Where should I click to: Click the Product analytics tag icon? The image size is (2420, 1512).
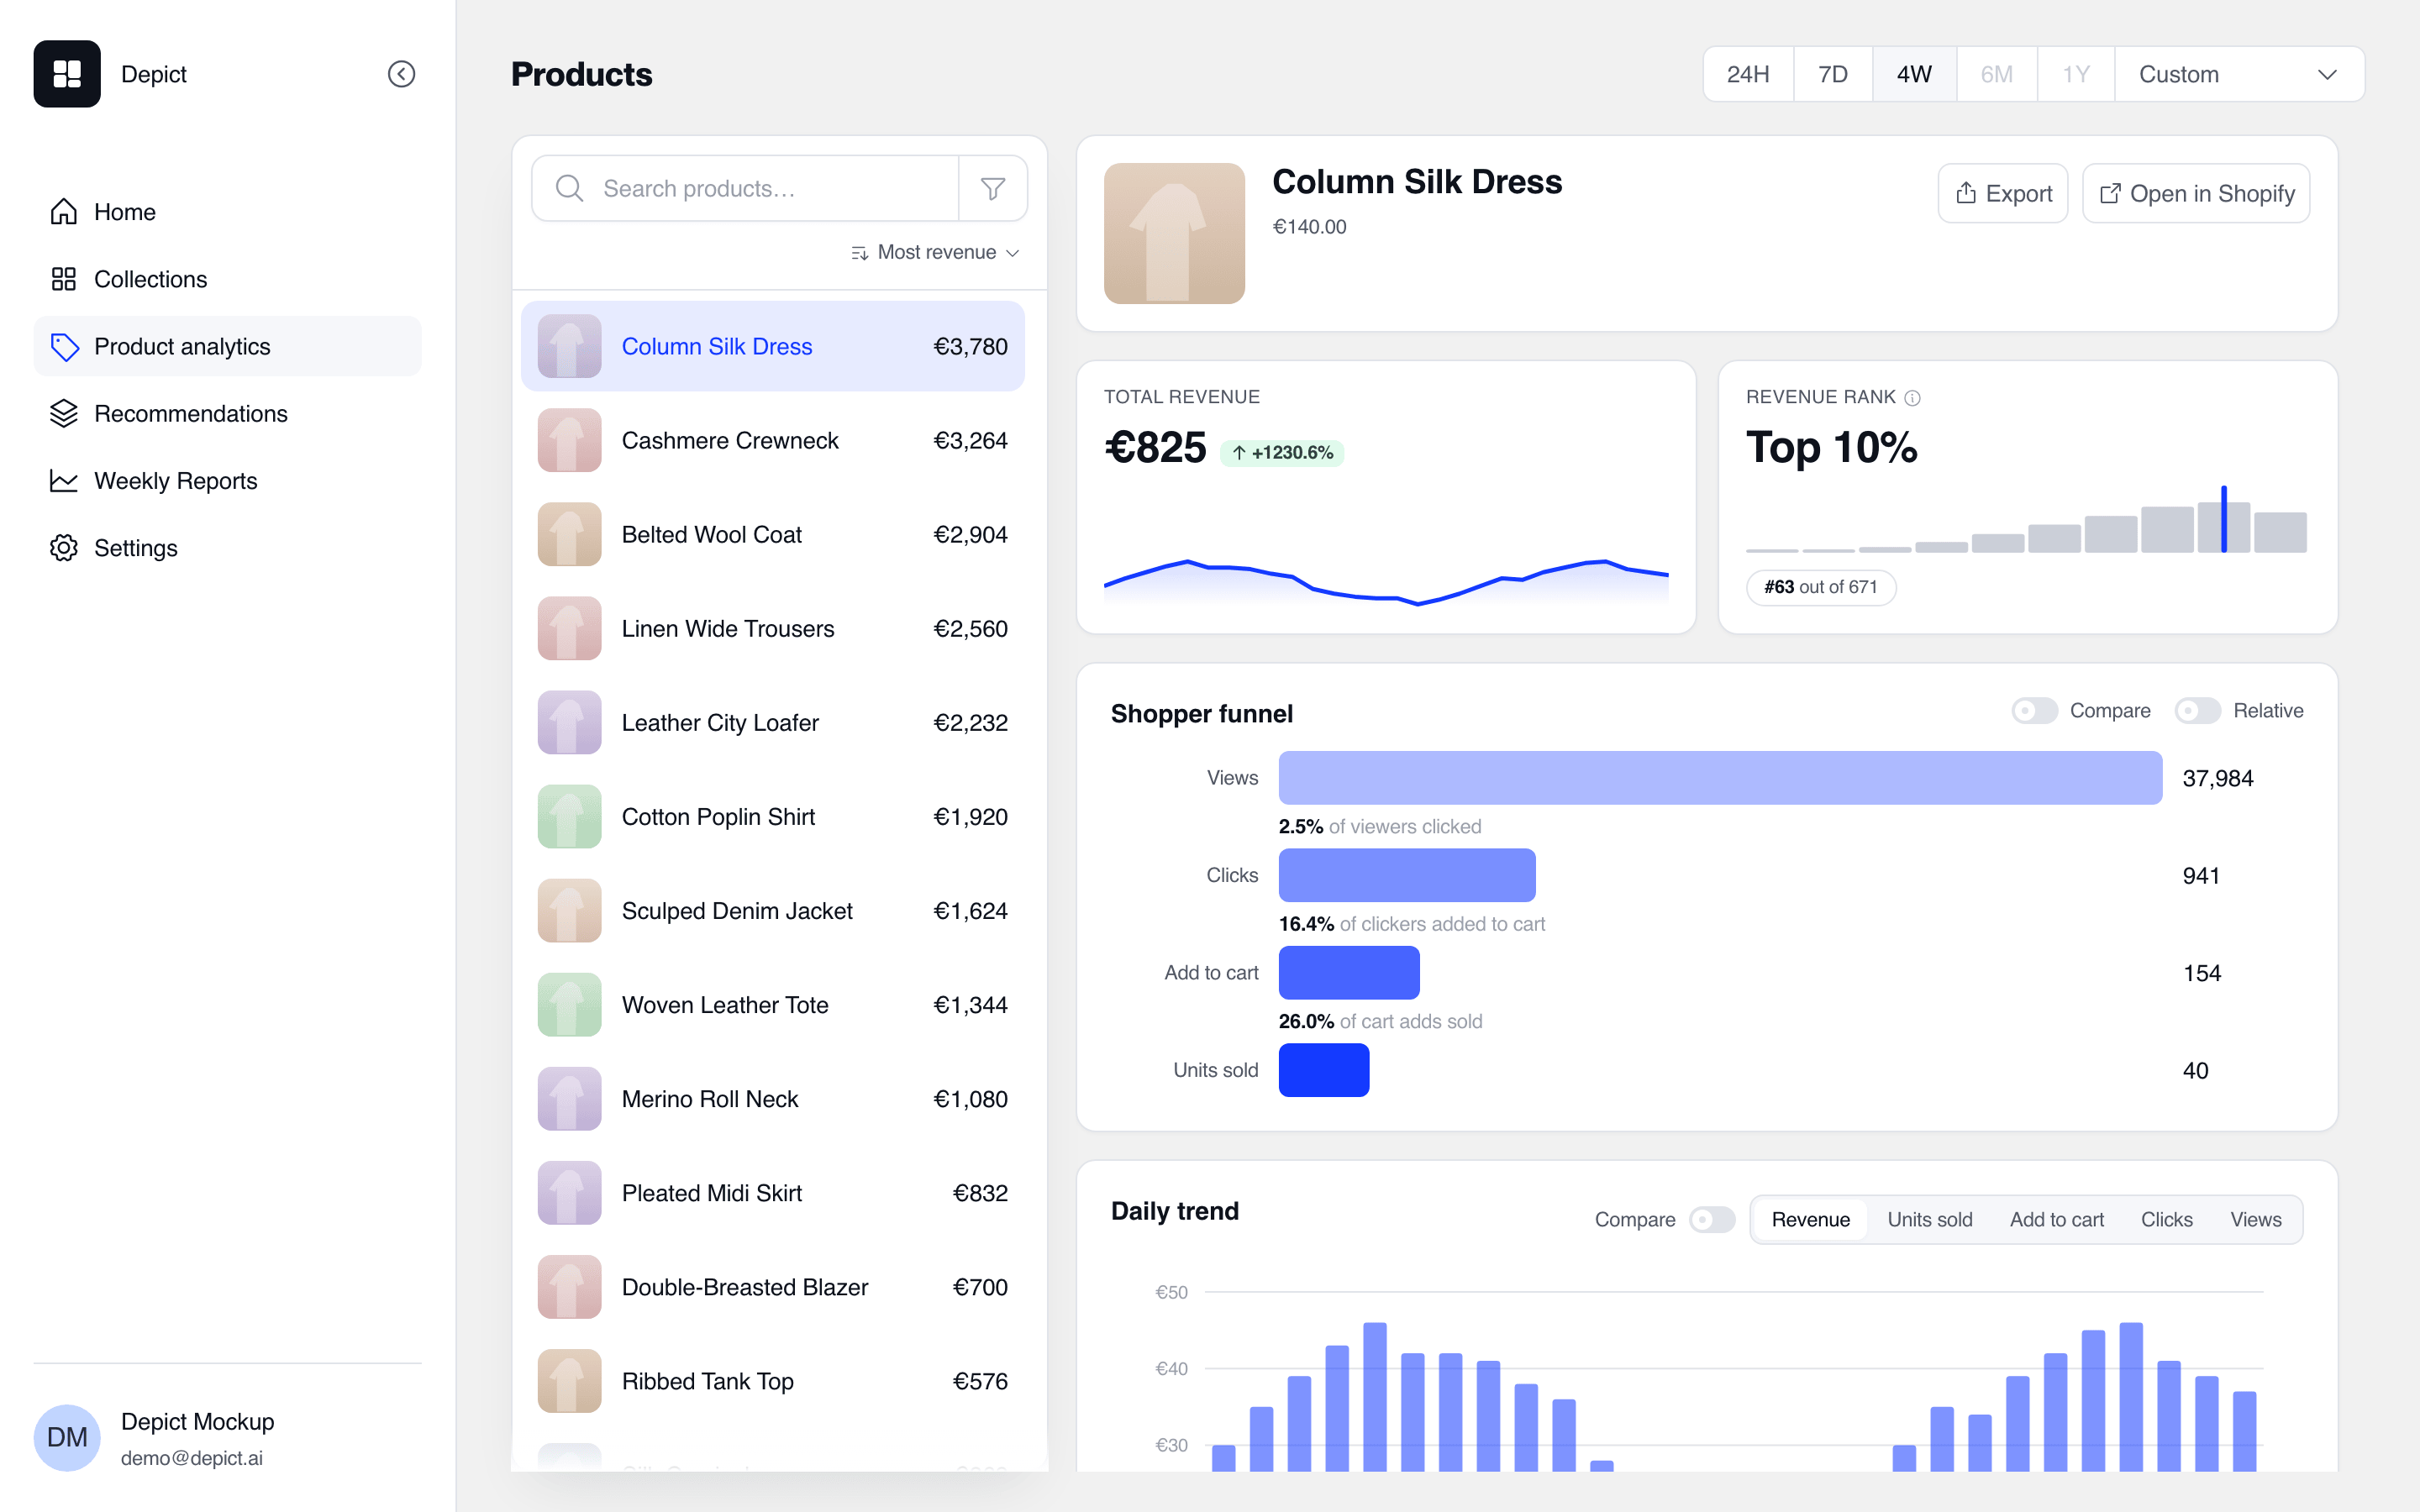64,346
